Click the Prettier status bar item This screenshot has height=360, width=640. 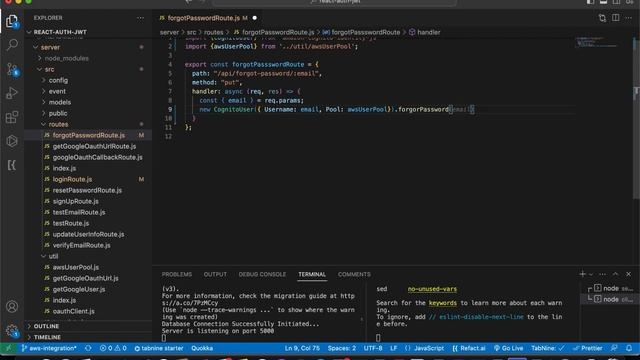coord(587,348)
